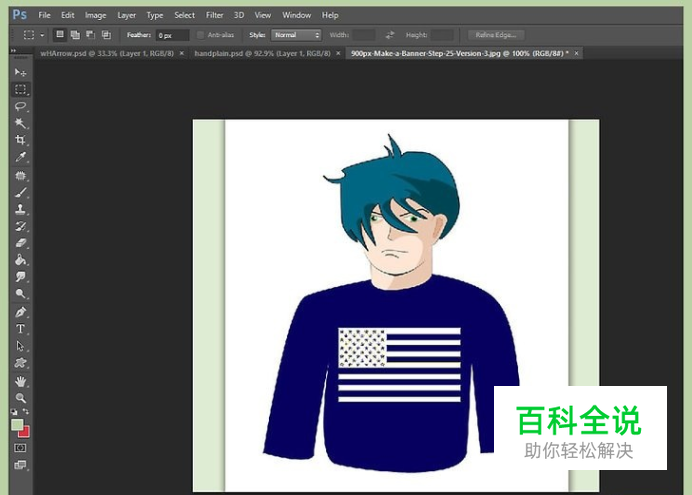Viewport: 692px width, 495px height.
Task: Select the Brush tool
Action: tap(20, 192)
